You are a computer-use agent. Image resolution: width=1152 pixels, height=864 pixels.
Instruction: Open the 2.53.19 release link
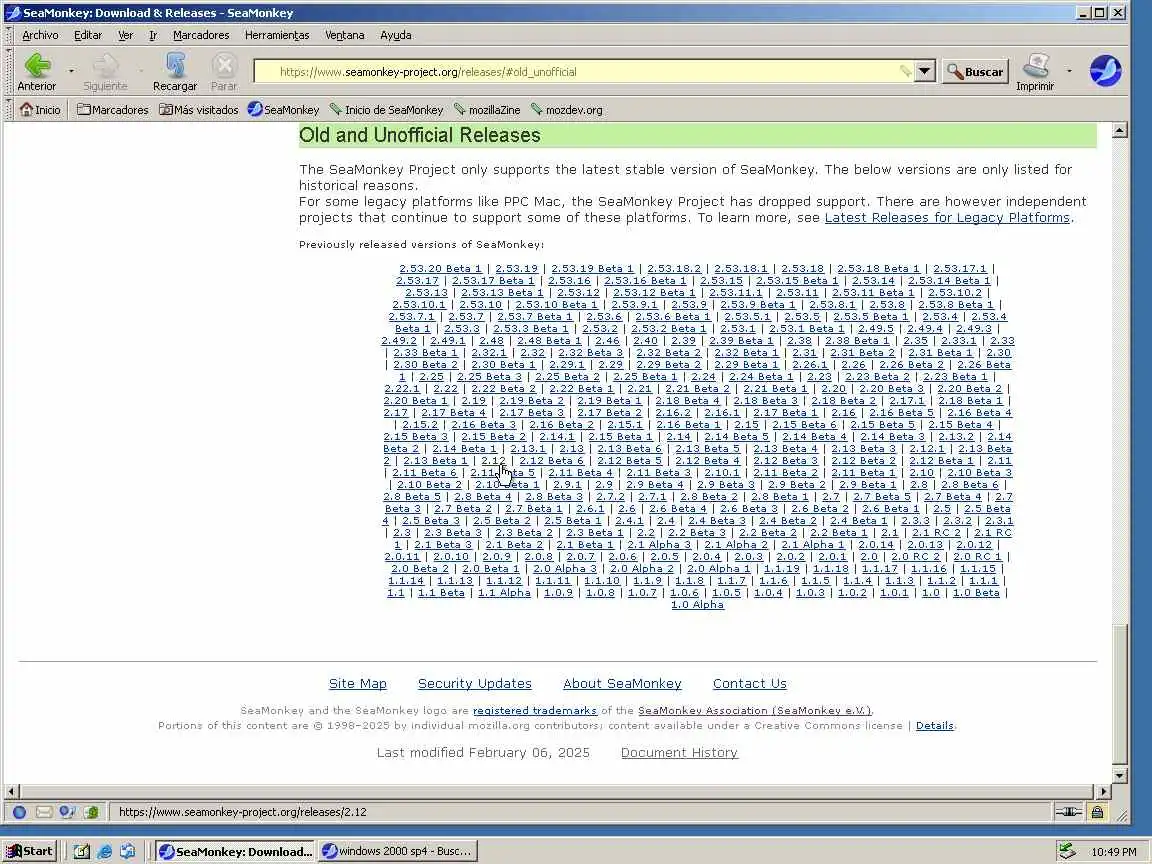pyautogui.click(x=516, y=269)
